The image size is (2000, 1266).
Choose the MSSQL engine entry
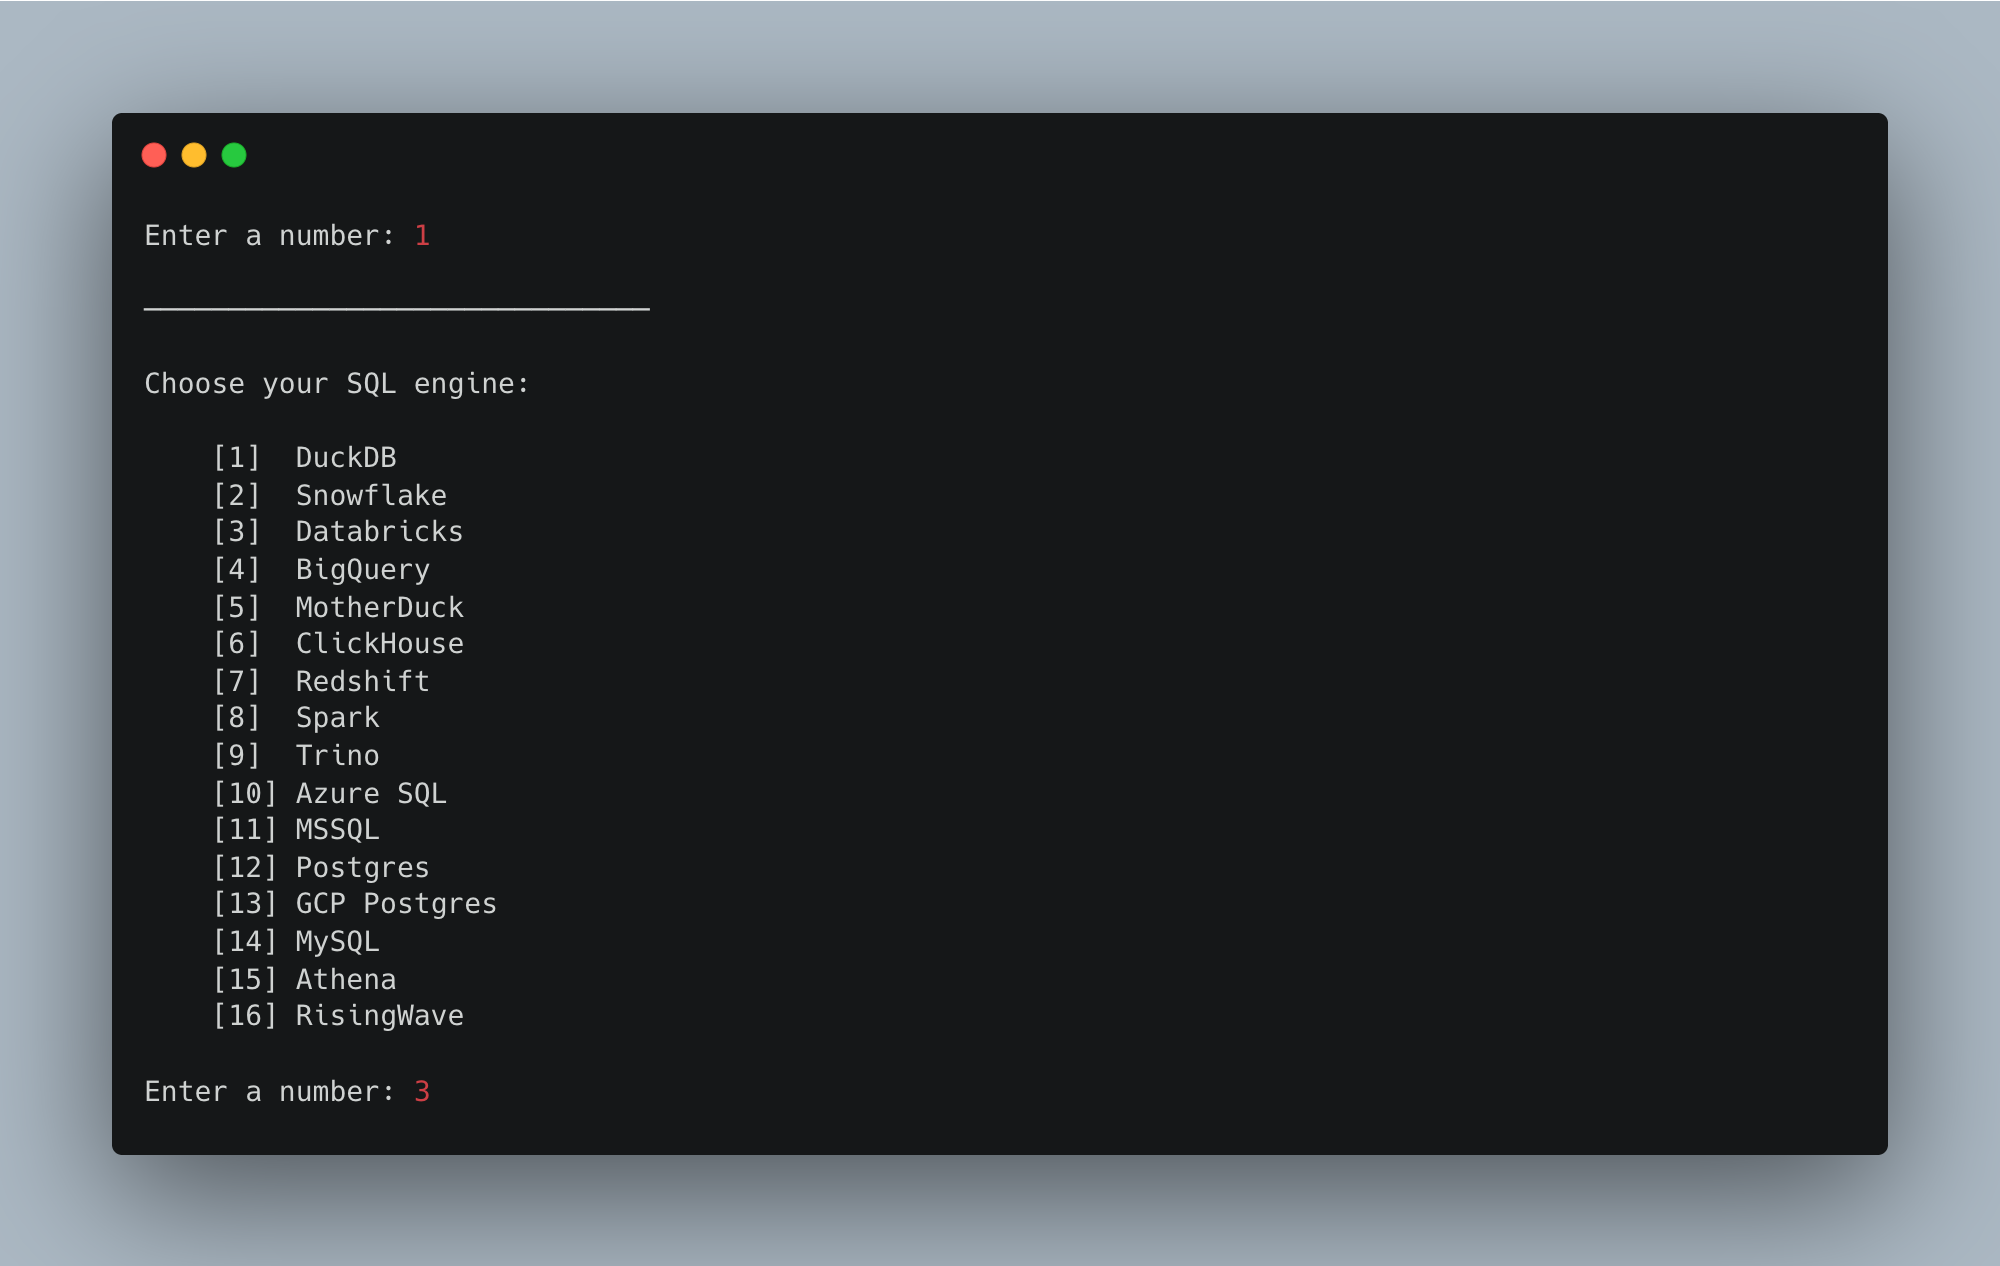tap(337, 830)
